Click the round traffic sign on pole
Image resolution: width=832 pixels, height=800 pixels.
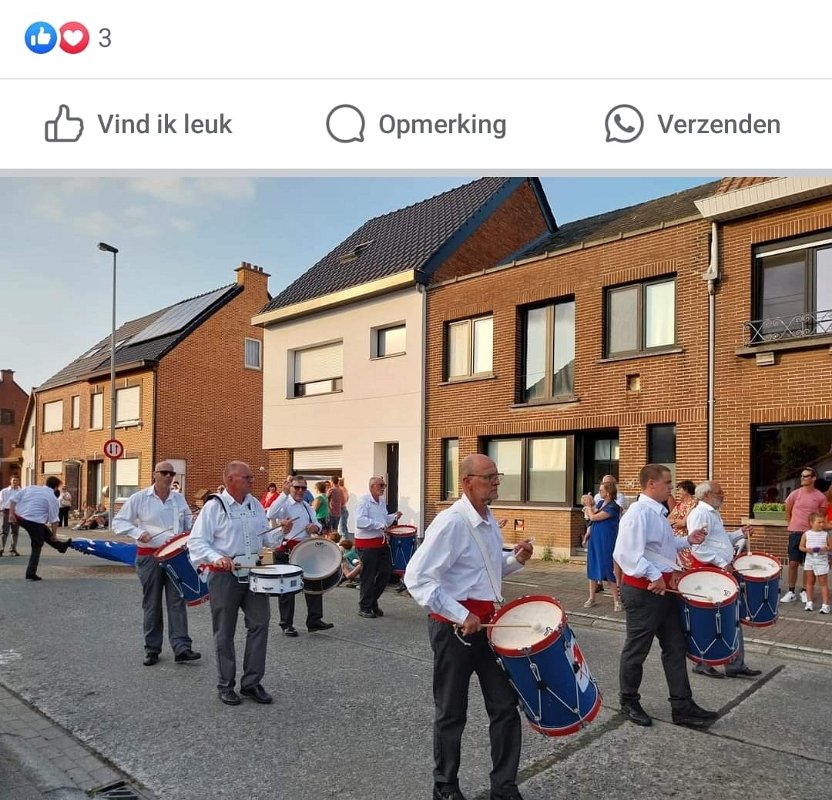[x=114, y=449]
